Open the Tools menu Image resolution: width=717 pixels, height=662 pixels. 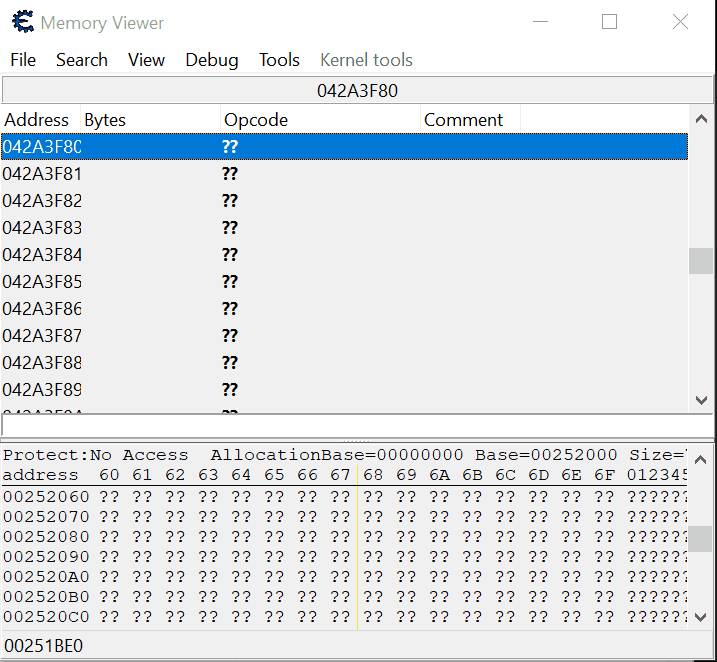pyautogui.click(x=279, y=60)
